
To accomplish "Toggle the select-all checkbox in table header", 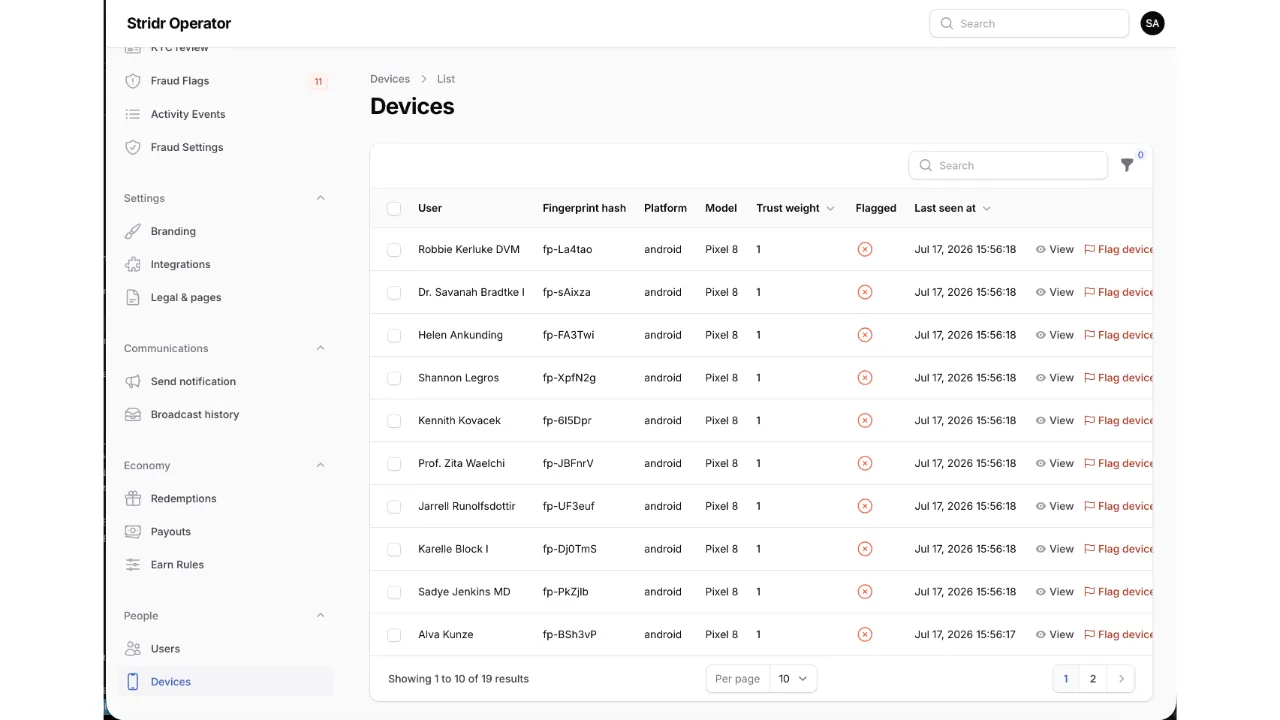I will (394, 208).
